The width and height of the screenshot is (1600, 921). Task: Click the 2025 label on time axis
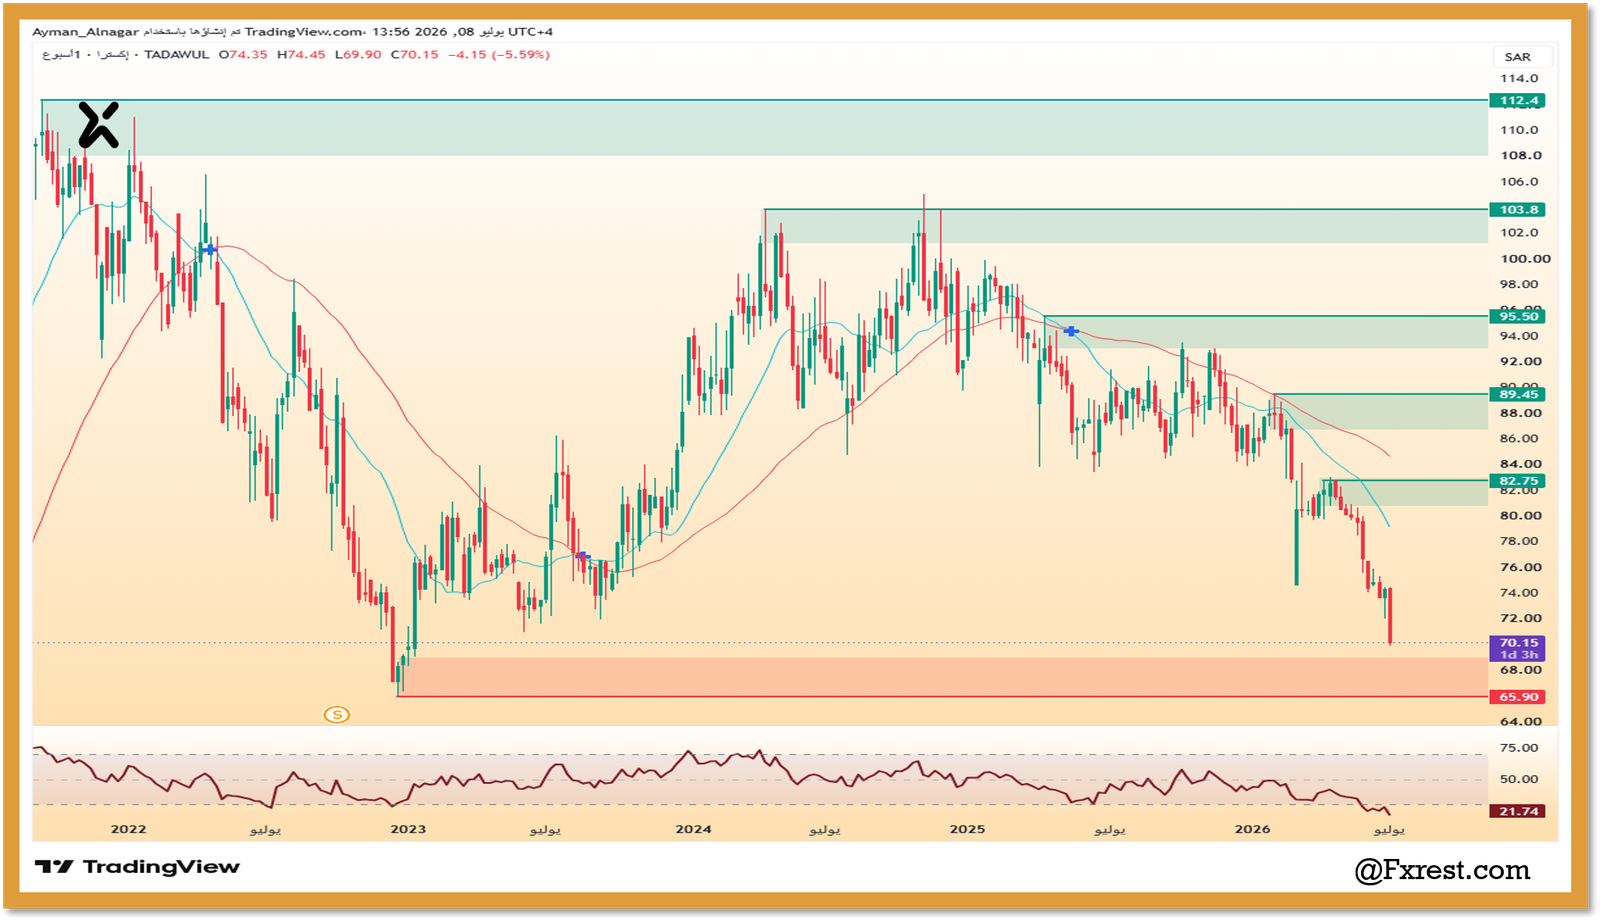967,829
